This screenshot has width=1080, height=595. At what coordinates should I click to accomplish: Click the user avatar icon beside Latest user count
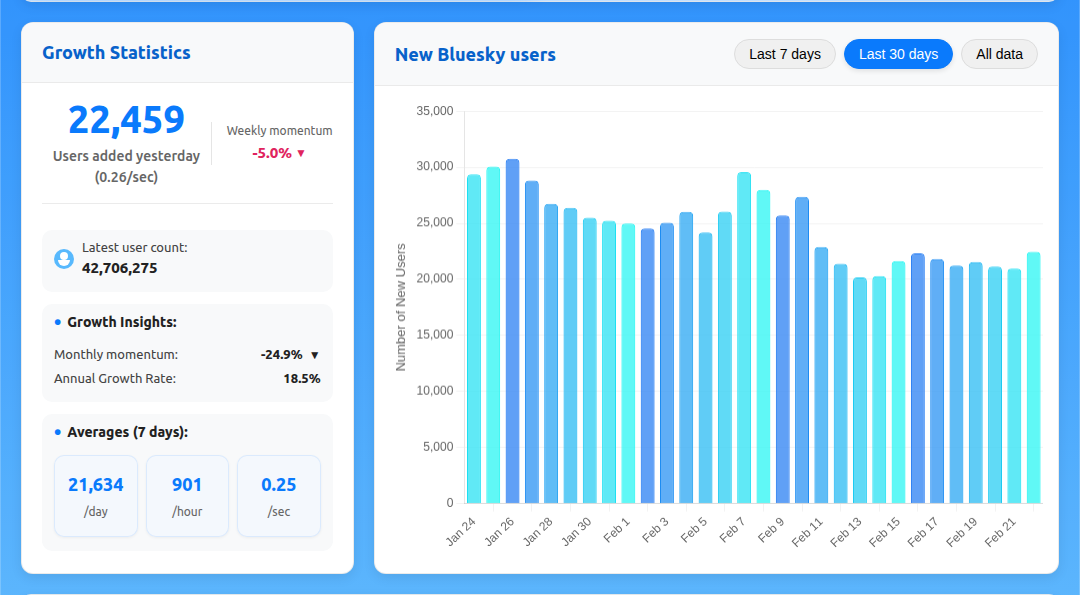click(64, 259)
